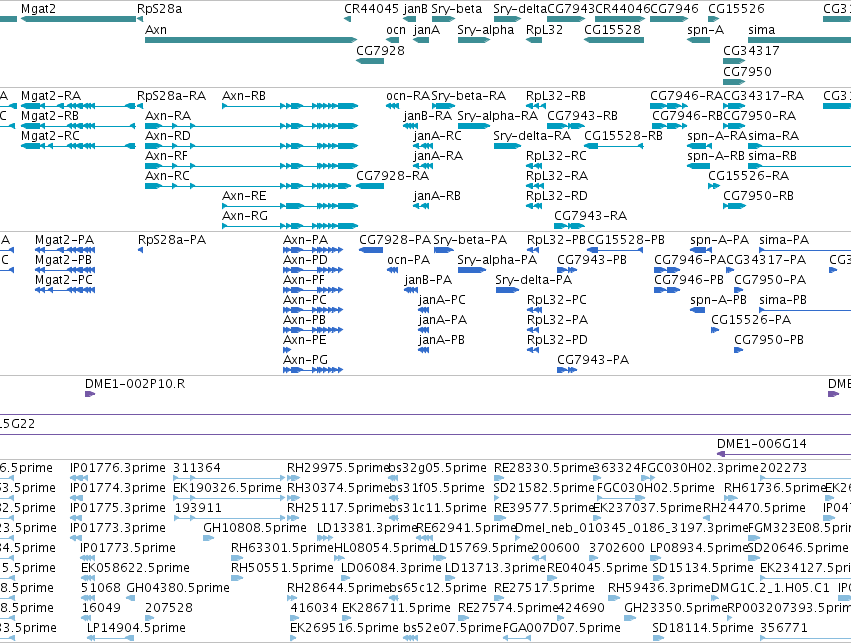The width and height of the screenshot is (851, 643).
Task: Click the RpS28a gene label
Action: tap(160, 9)
